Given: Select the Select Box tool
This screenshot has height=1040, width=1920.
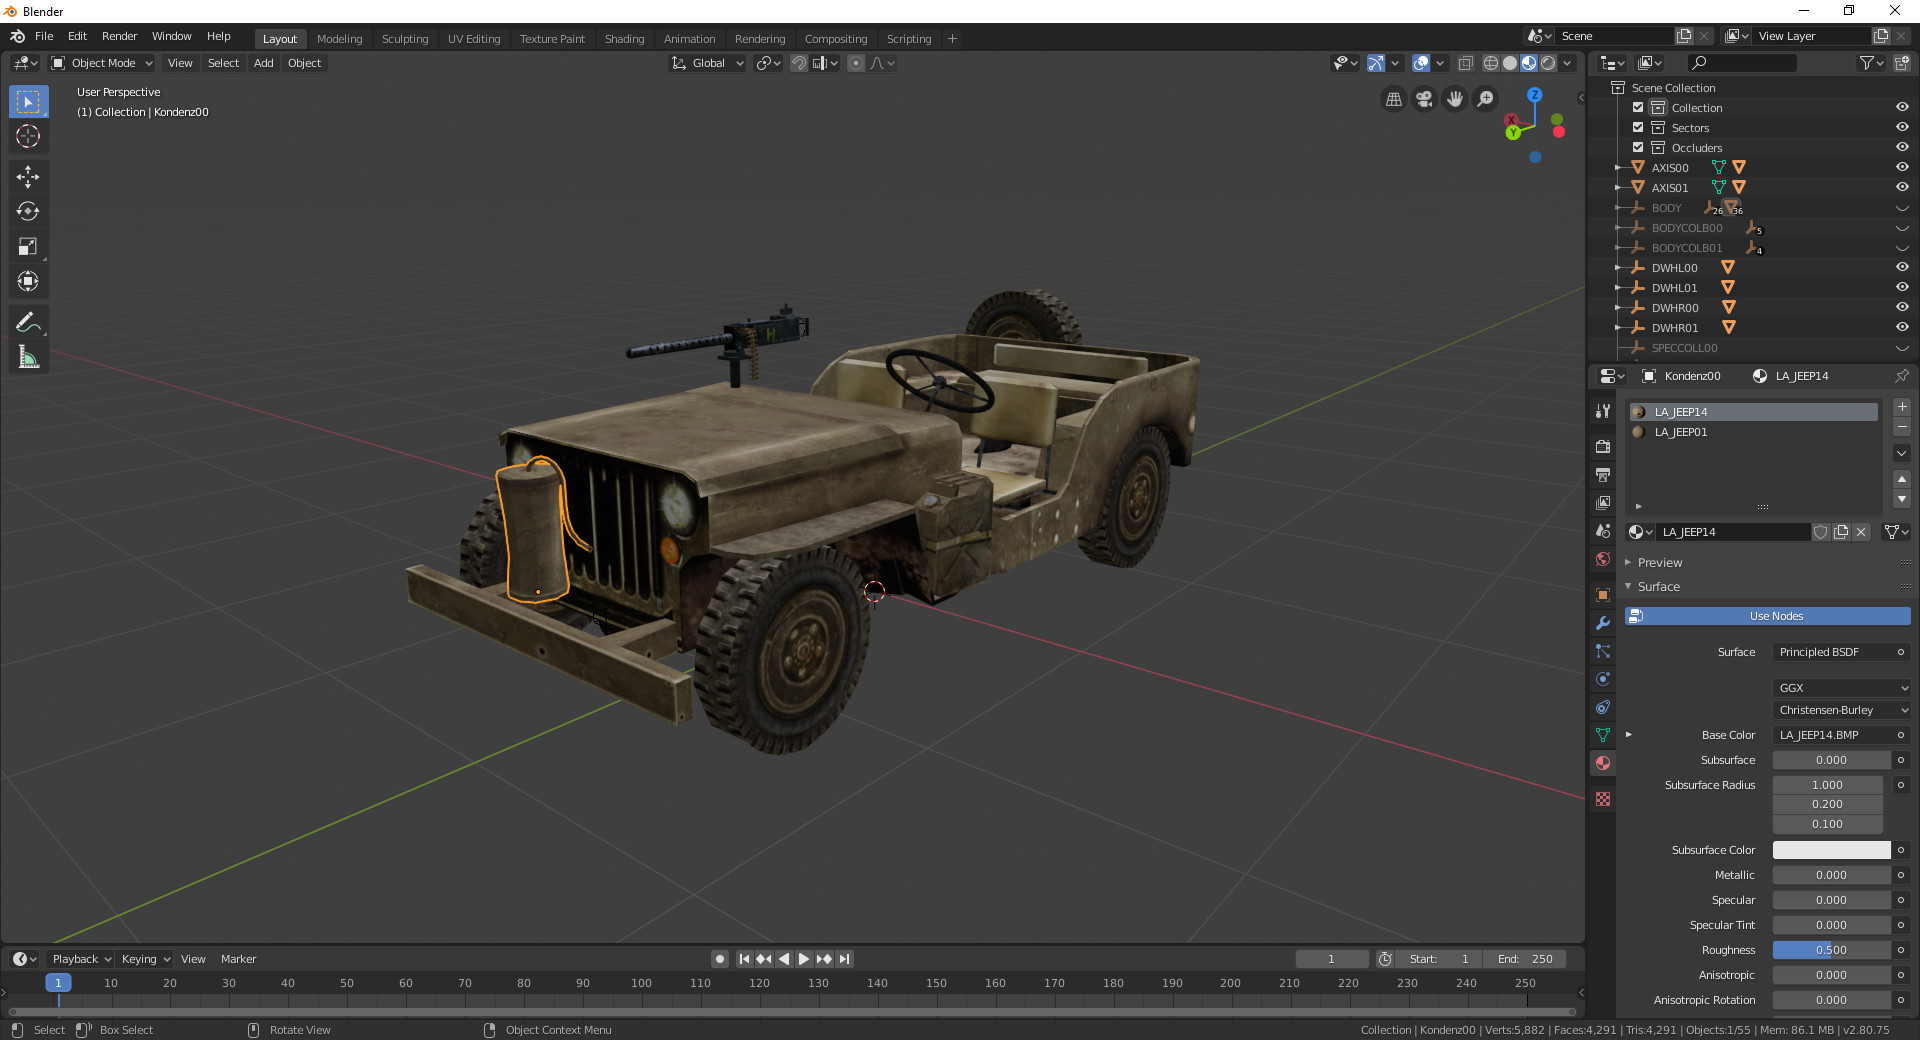Looking at the screenshot, I should (x=28, y=102).
